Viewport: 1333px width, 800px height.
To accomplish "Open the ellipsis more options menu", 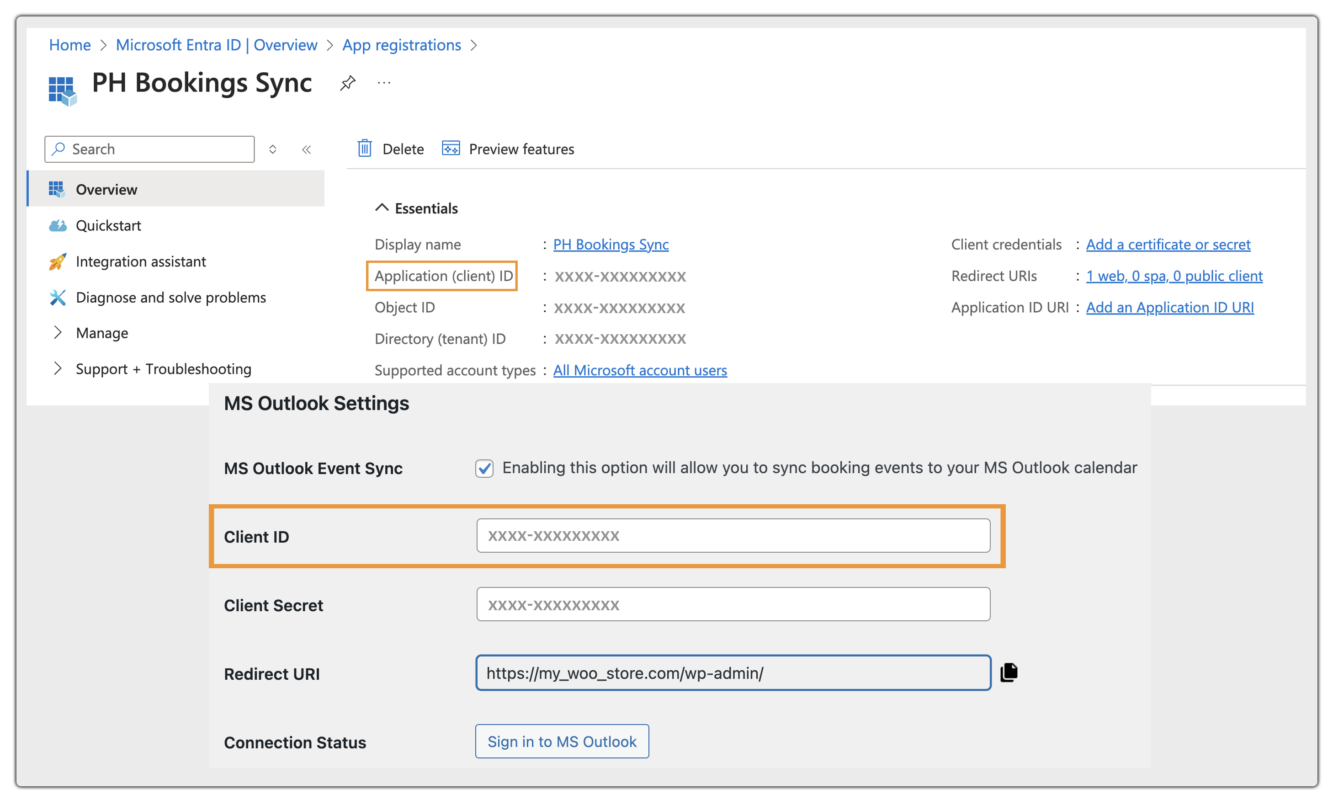I will (384, 83).
